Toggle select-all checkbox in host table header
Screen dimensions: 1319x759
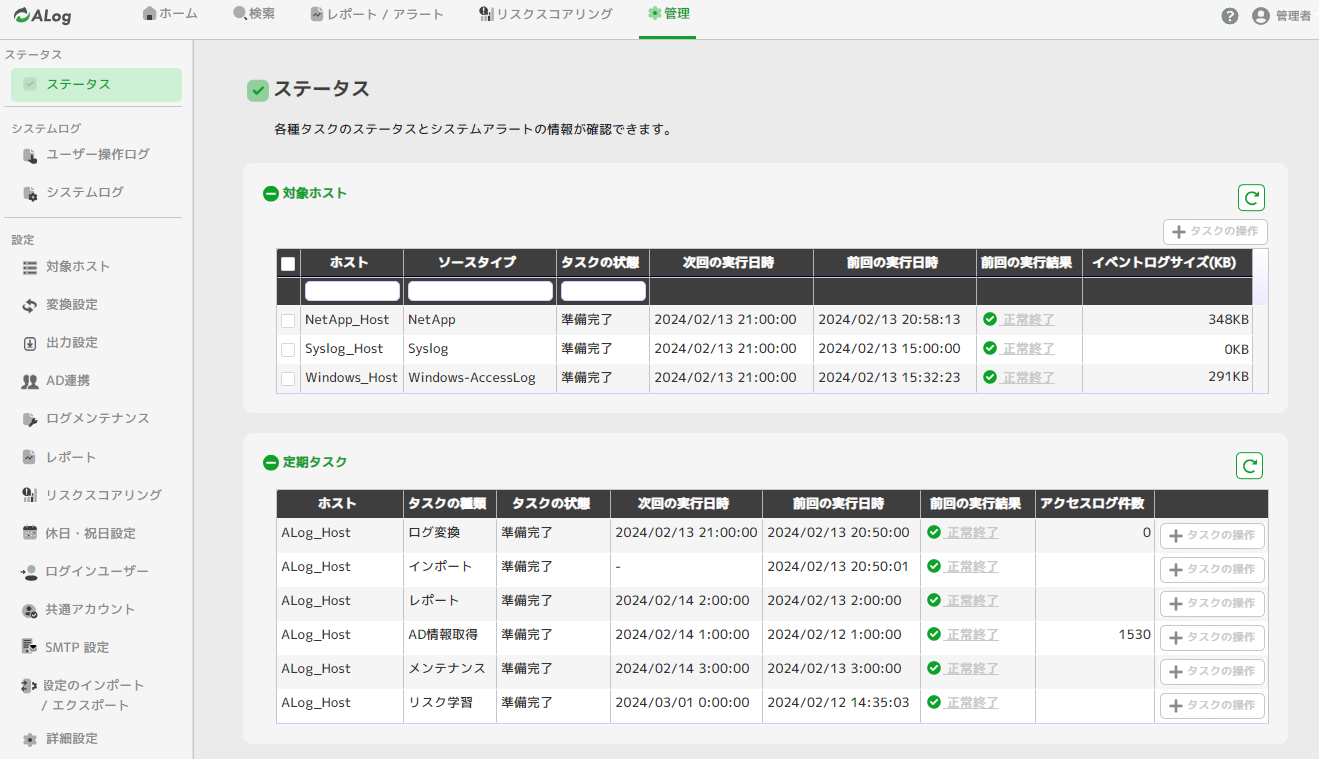click(x=288, y=264)
